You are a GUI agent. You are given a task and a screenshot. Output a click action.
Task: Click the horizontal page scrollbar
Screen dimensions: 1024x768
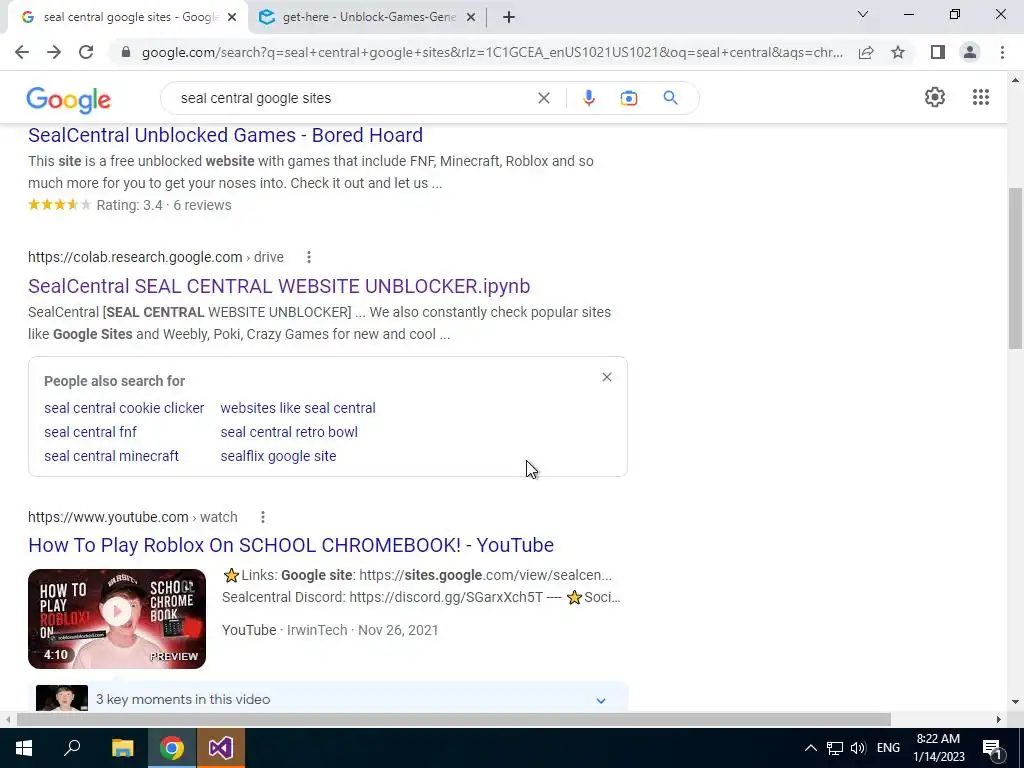(x=453, y=720)
